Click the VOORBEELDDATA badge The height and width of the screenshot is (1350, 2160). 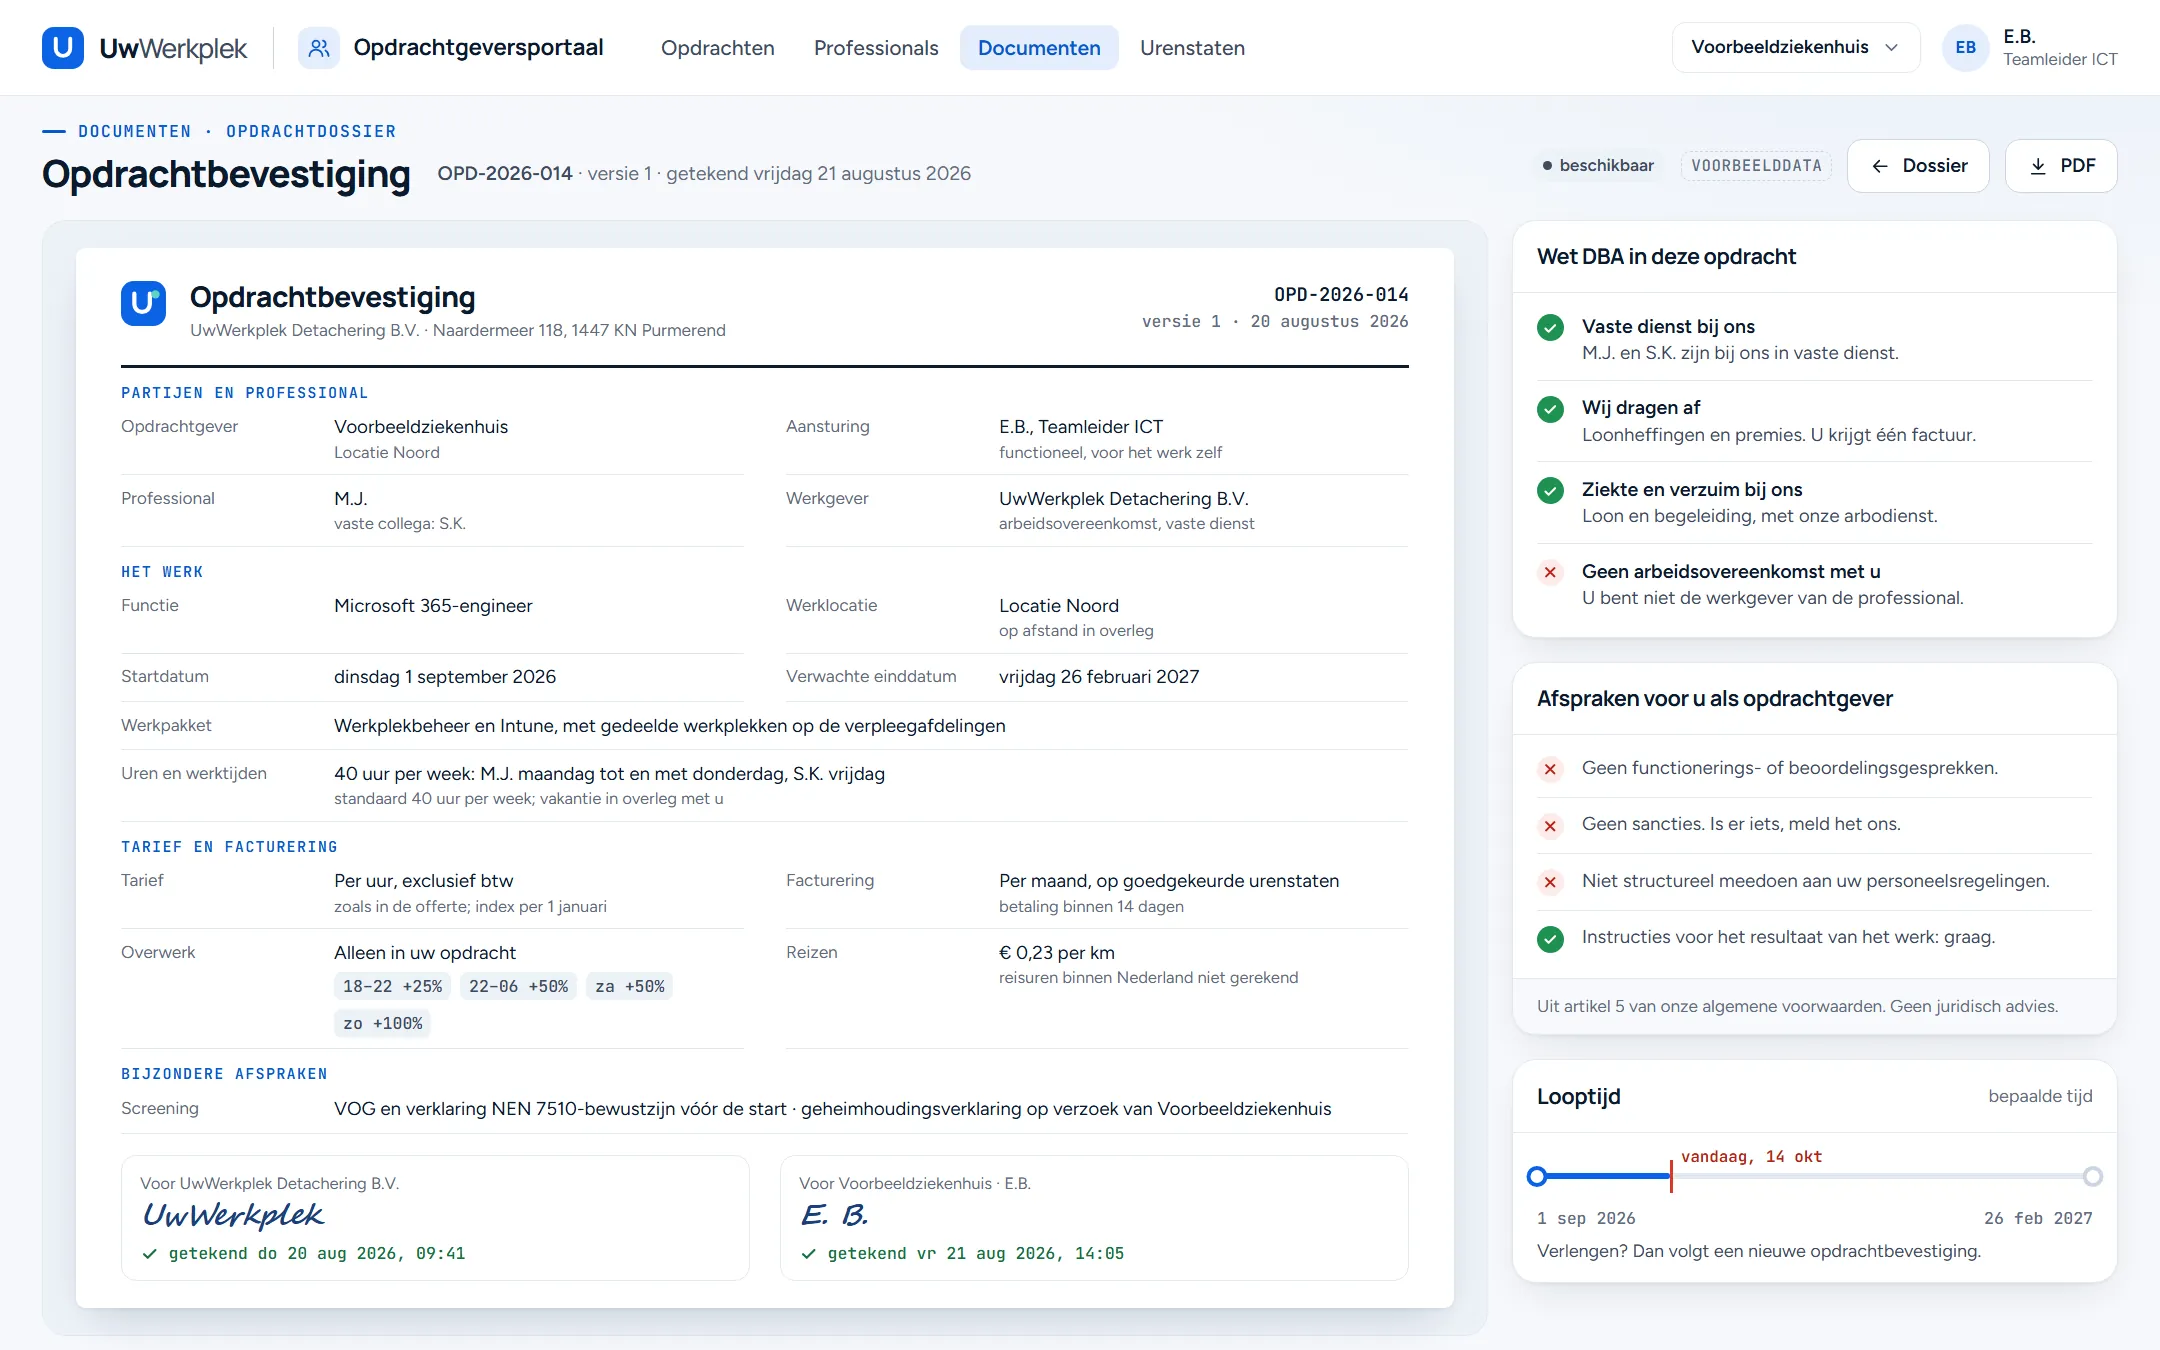click(x=1756, y=166)
